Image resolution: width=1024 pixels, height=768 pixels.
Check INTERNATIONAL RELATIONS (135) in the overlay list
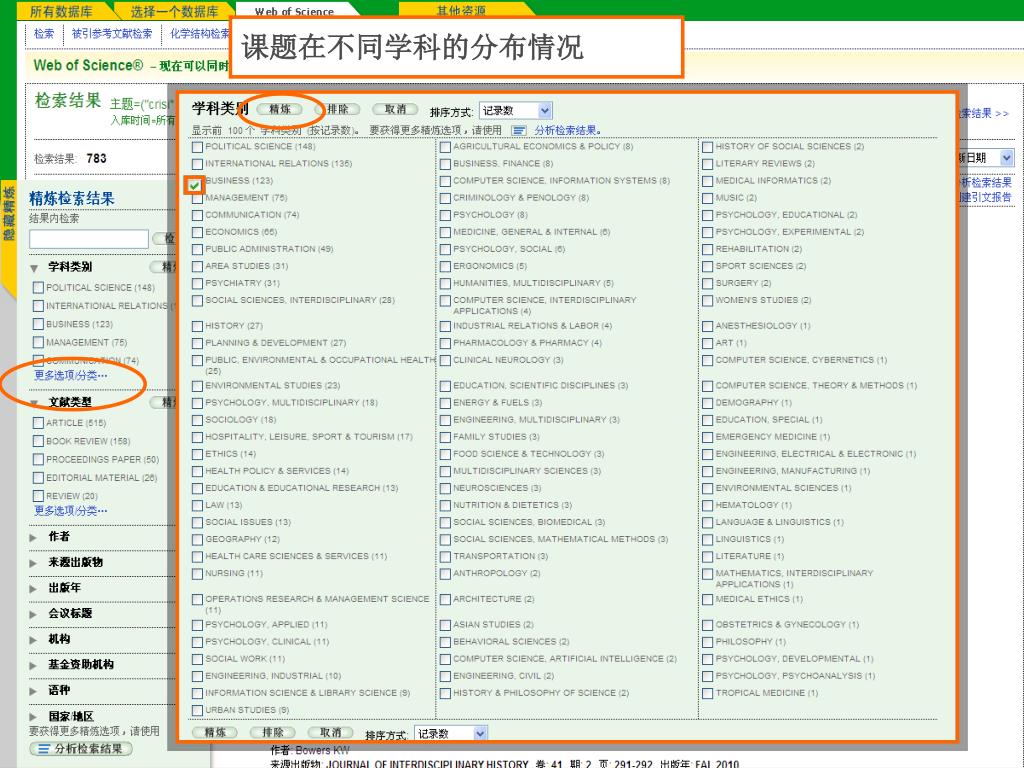197,164
